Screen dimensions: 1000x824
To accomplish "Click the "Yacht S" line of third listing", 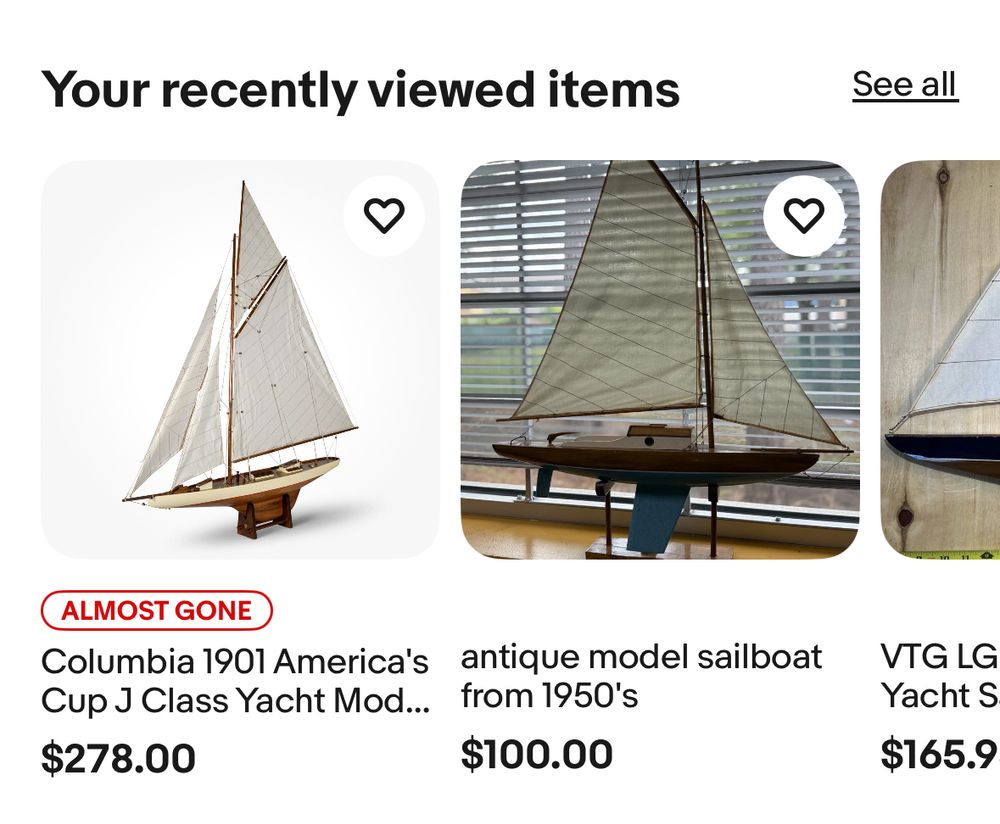I will coord(940,696).
